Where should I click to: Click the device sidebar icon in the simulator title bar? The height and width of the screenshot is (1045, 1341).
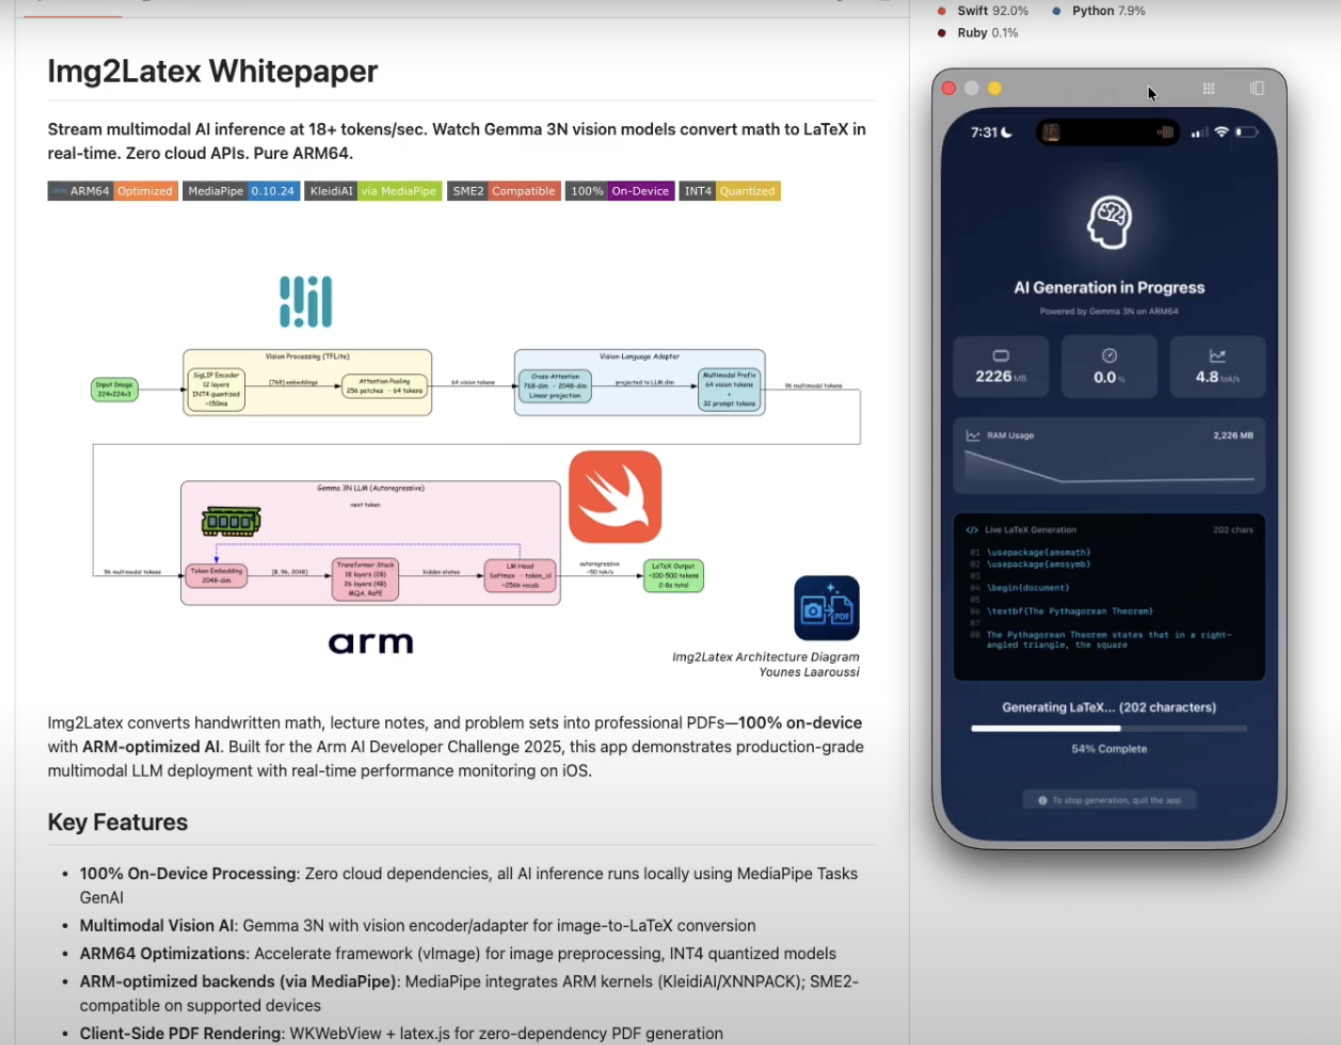[1257, 89]
